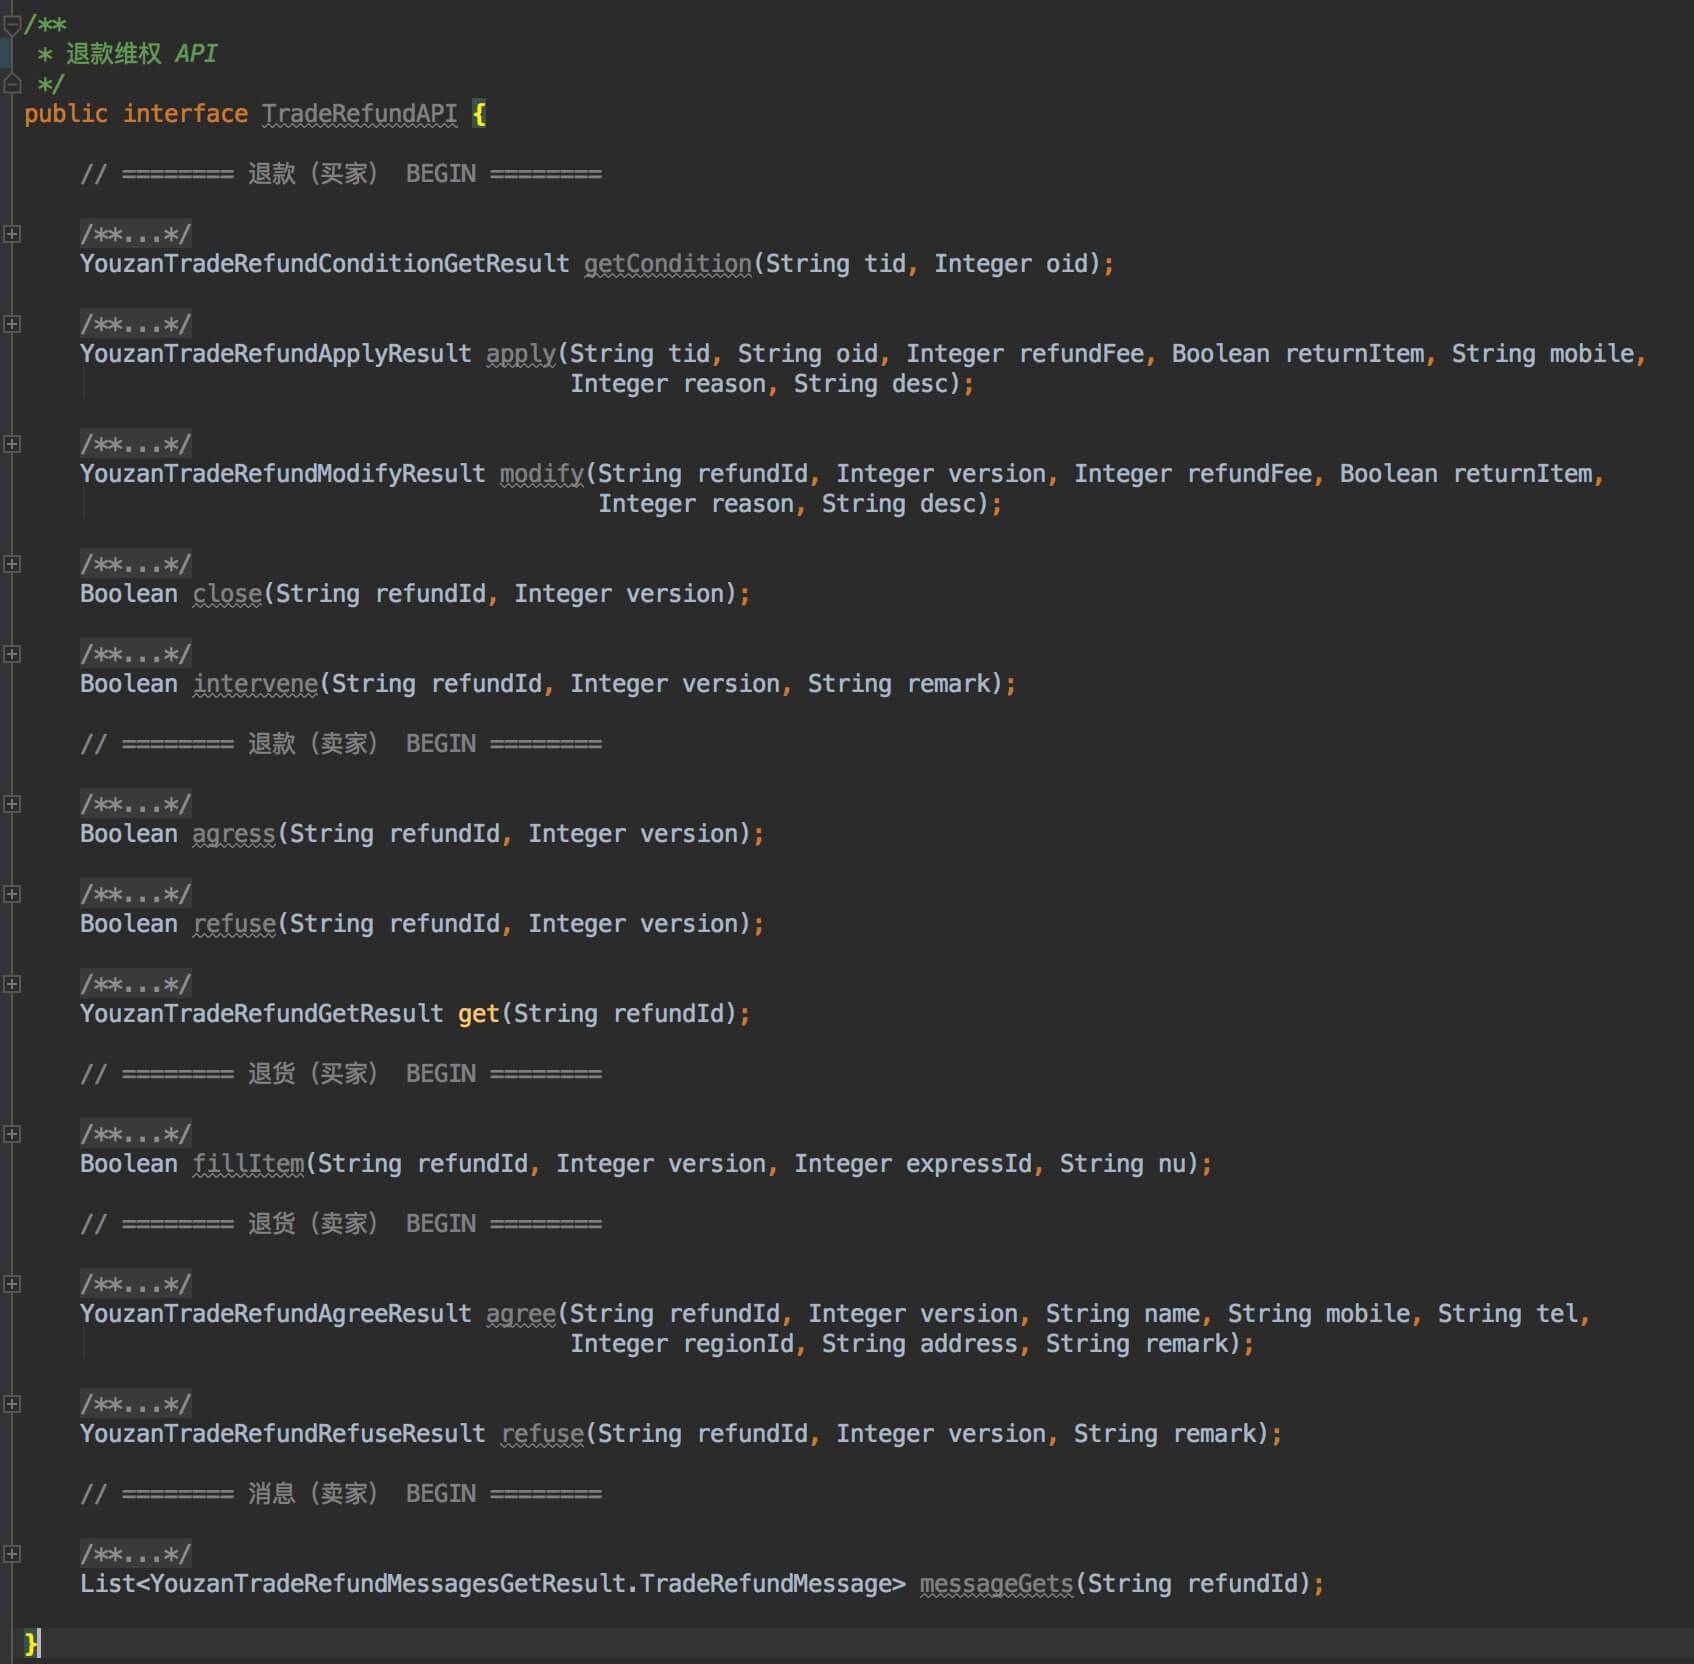
Task: Click the 'oid' parameter in getCondition method
Action: point(1067,264)
